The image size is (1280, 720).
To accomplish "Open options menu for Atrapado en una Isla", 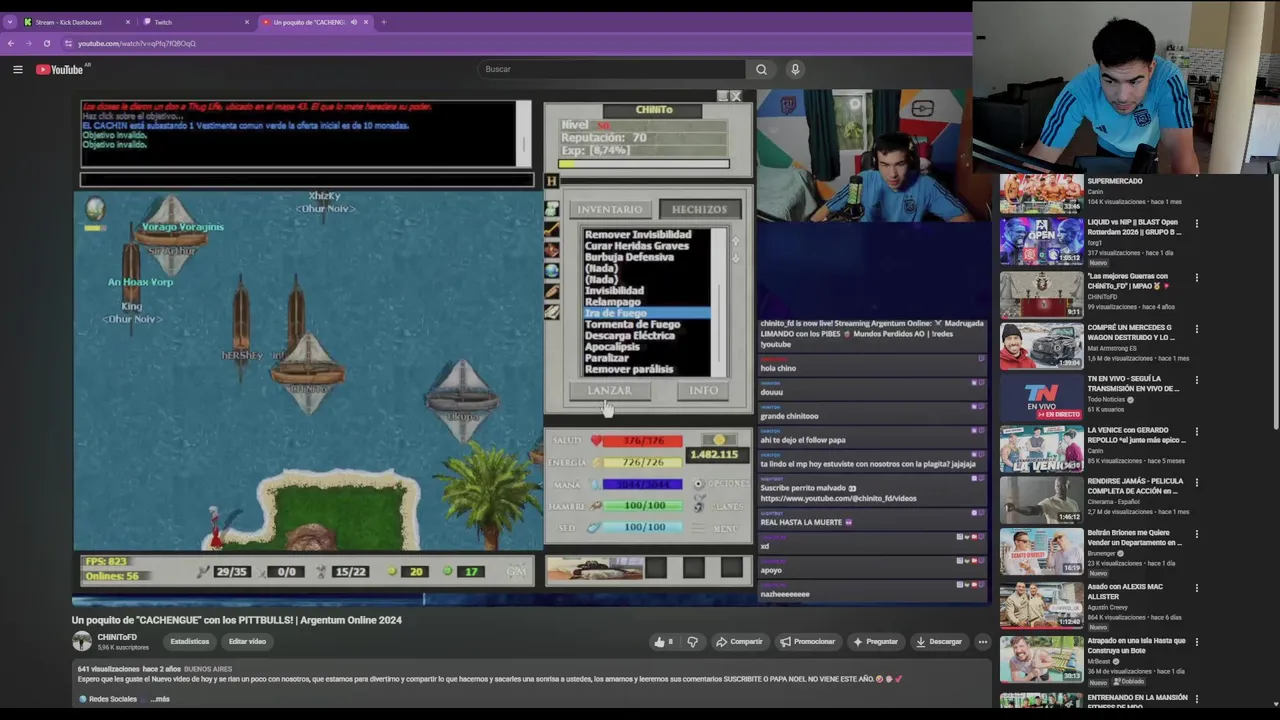I will [x=1197, y=643].
